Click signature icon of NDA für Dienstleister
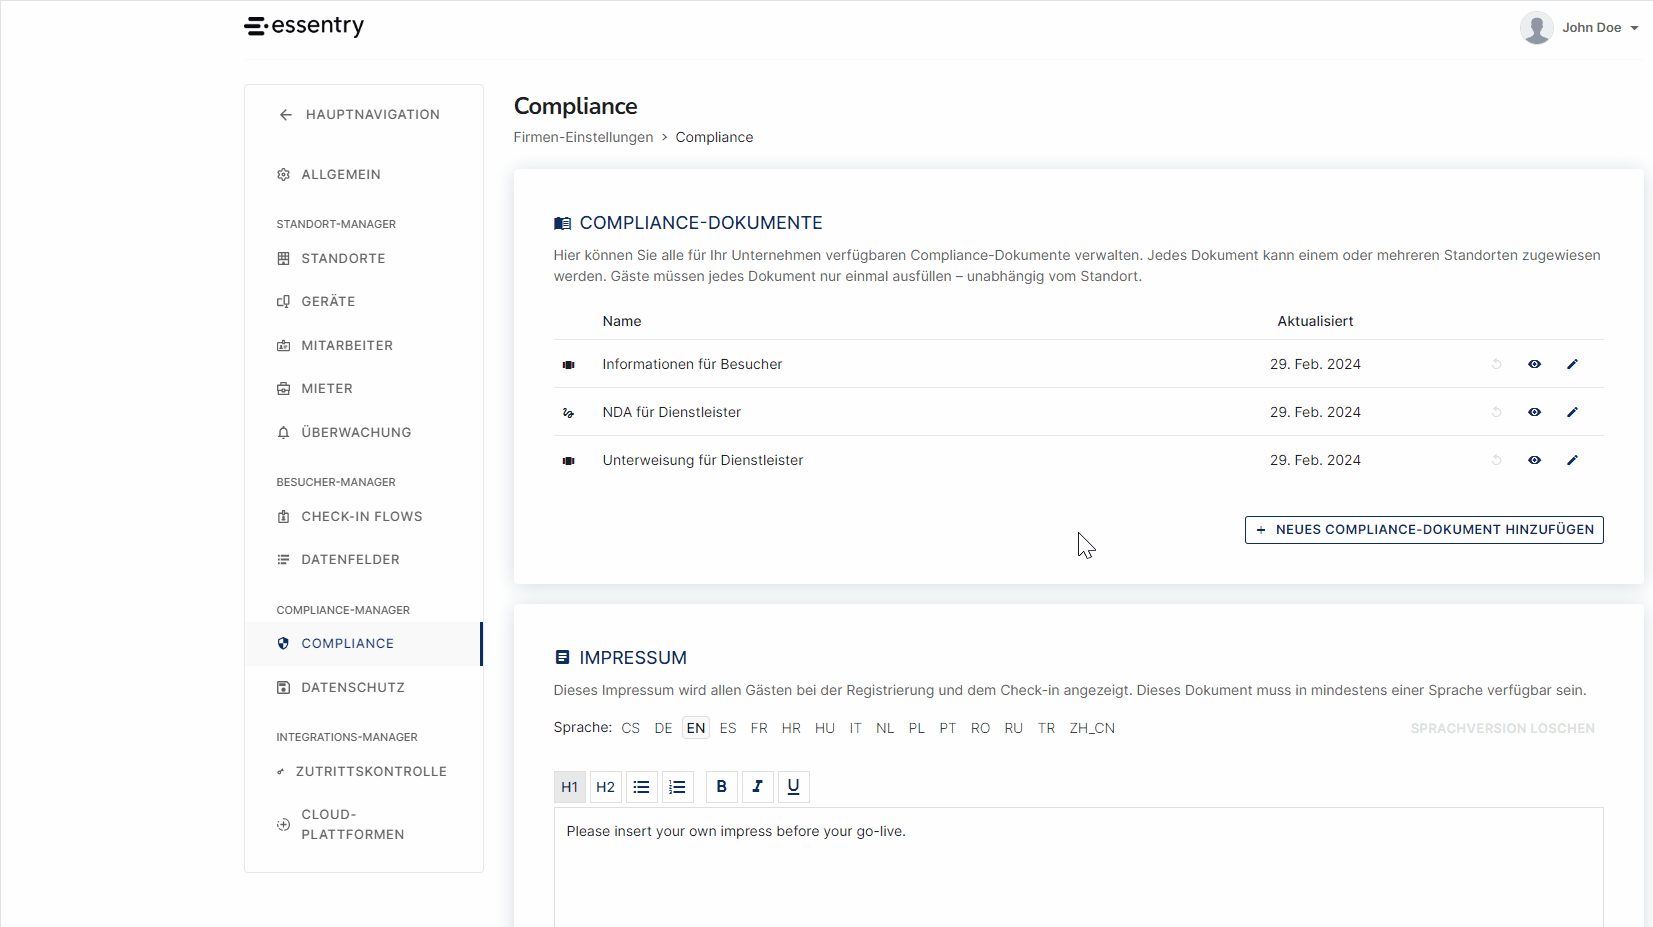This screenshot has height=927, width=1653. (568, 413)
